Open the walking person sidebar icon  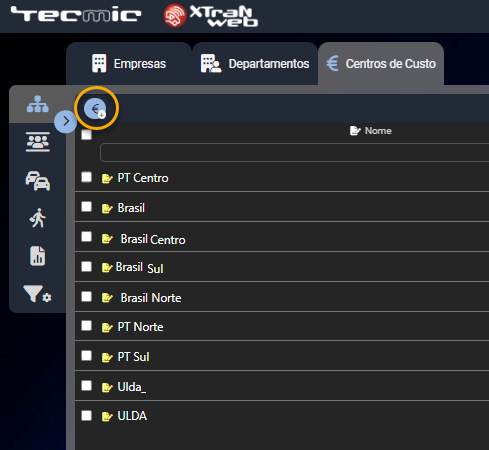(x=38, y=218)
